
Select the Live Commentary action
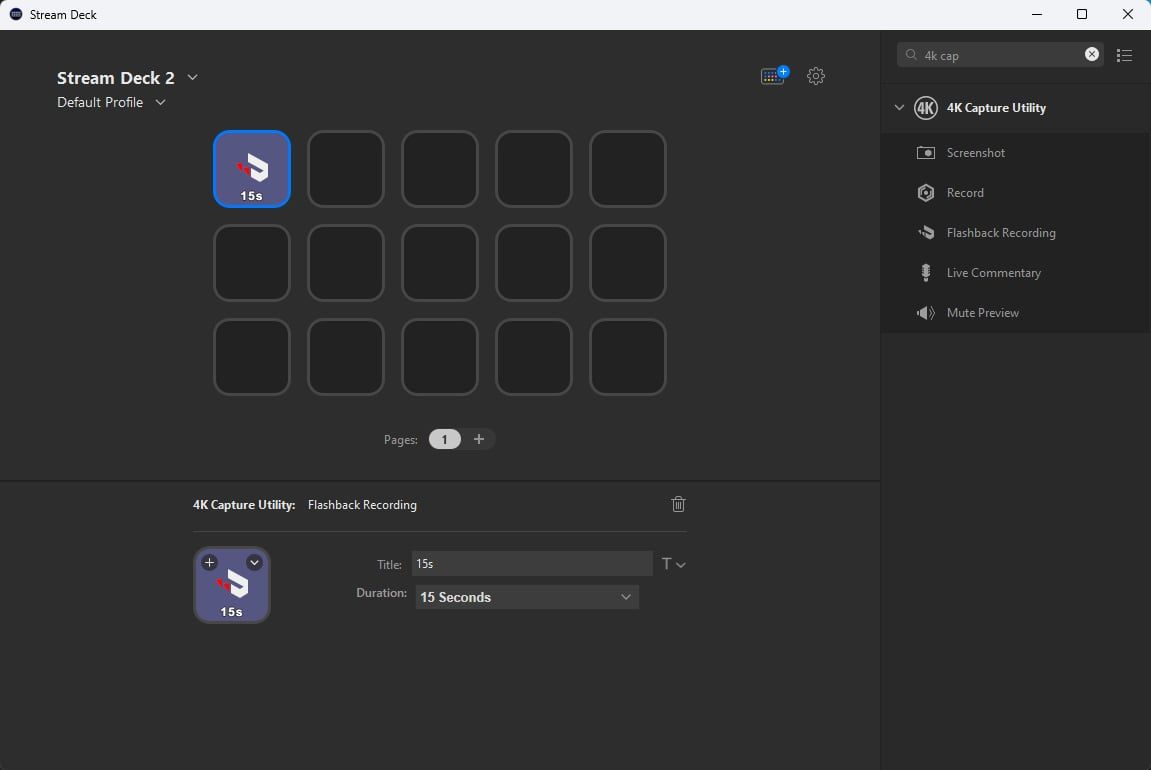point(993,273)
